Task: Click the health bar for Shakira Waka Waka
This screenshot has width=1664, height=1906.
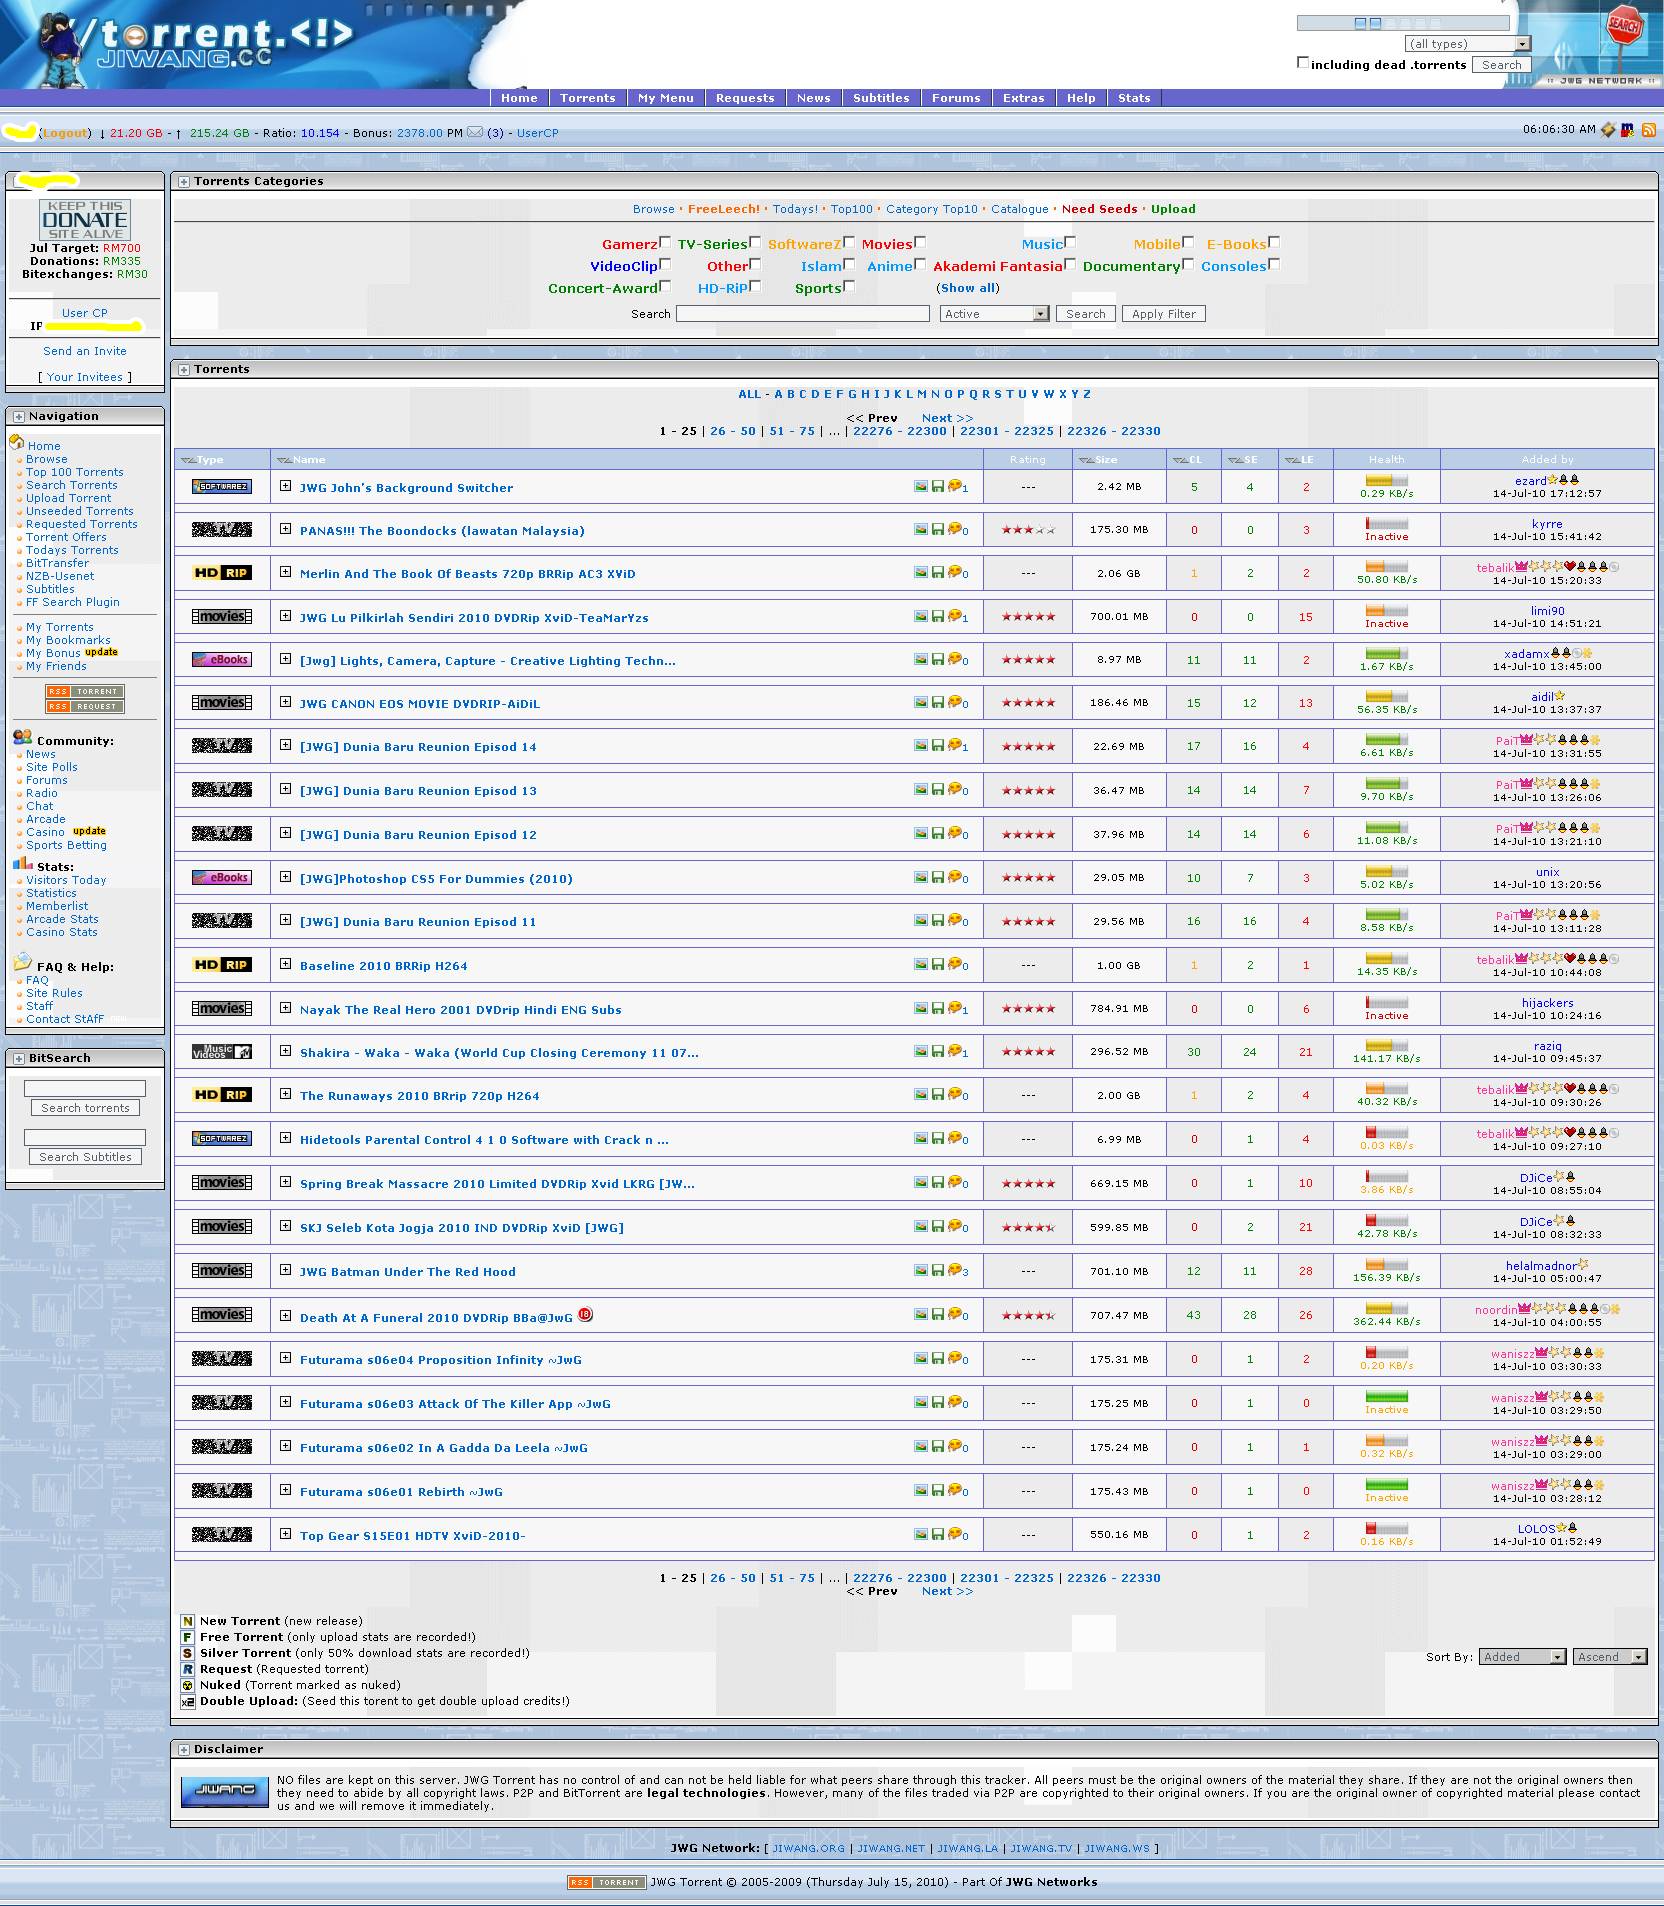Action: 1386,1045
